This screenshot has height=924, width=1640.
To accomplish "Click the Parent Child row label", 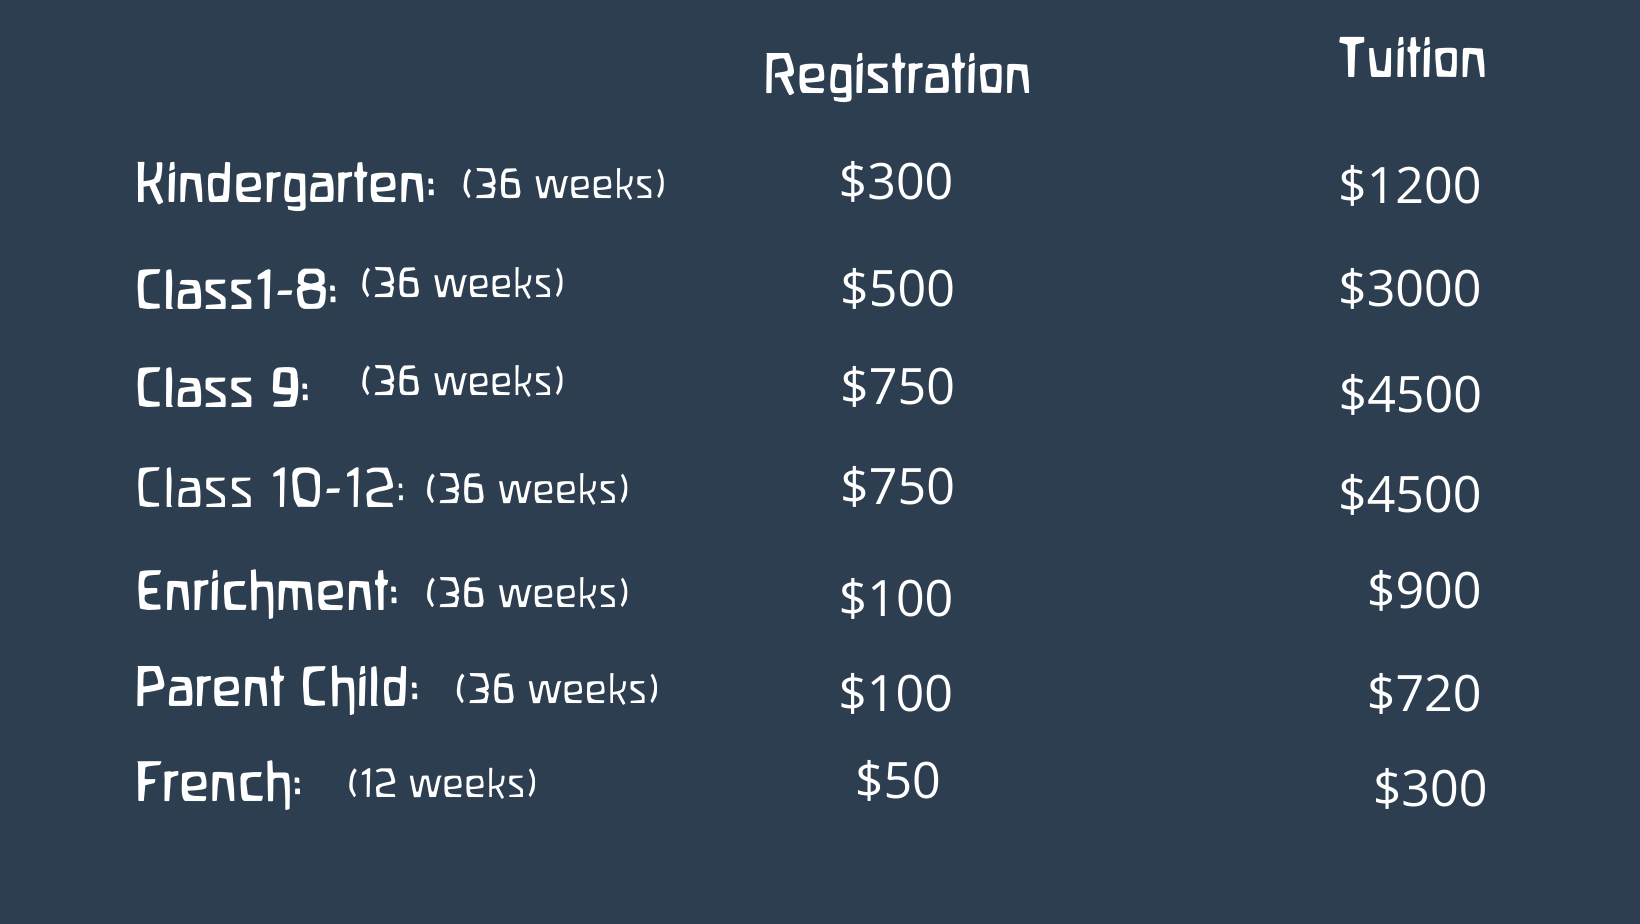I will (x=277, y=688).
